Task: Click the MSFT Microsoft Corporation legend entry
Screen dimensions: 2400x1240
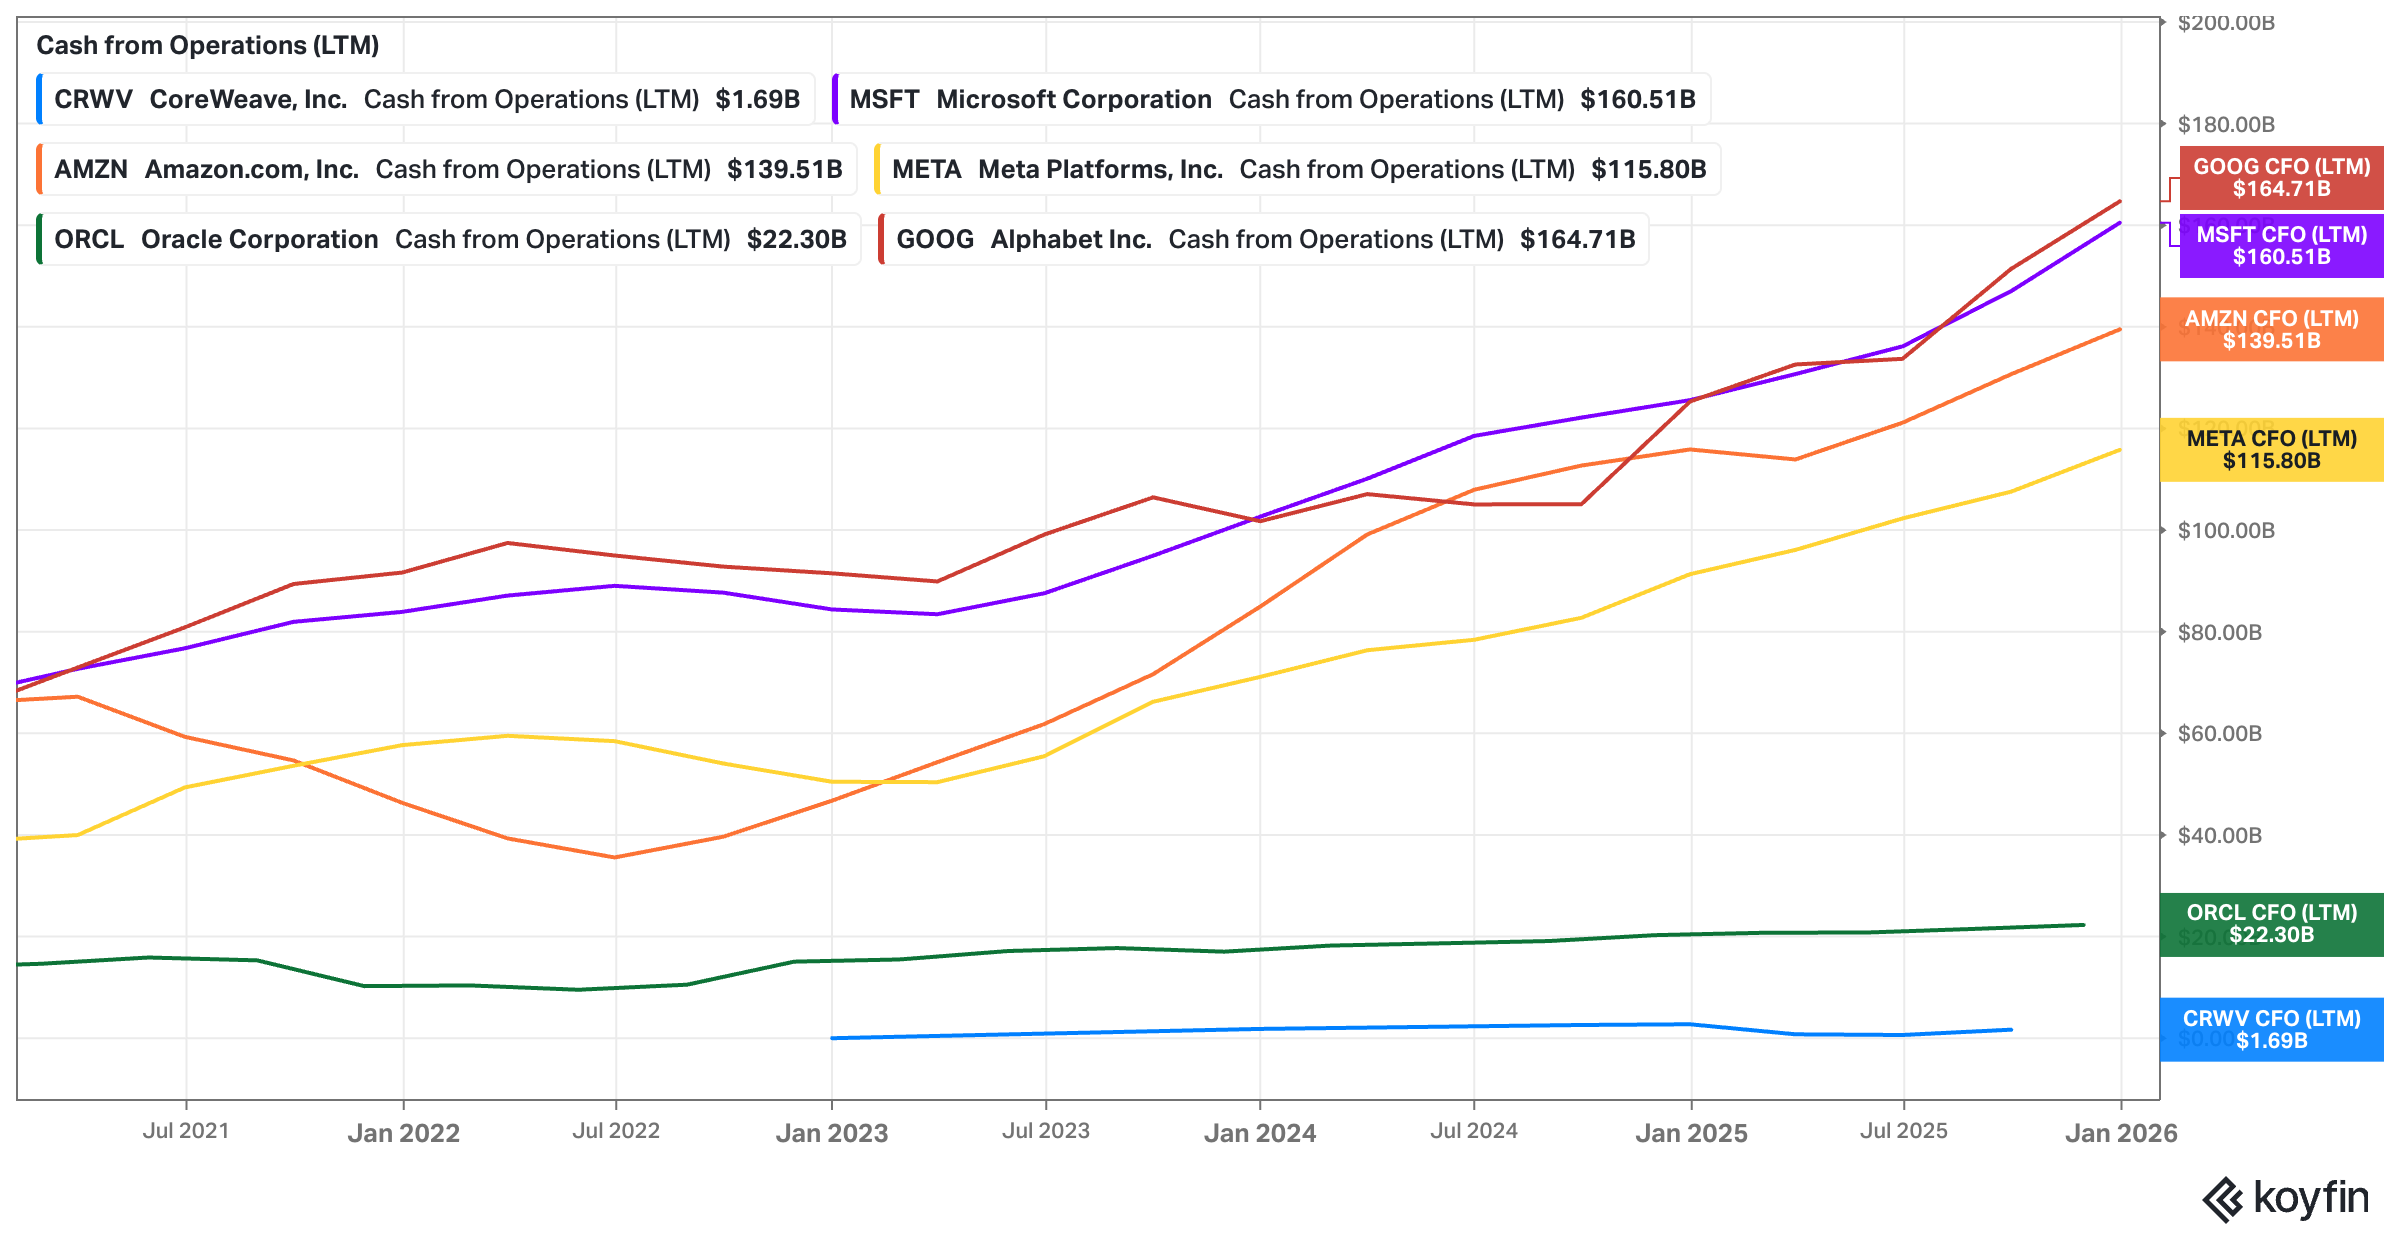Action: (x=1271, y=99)
